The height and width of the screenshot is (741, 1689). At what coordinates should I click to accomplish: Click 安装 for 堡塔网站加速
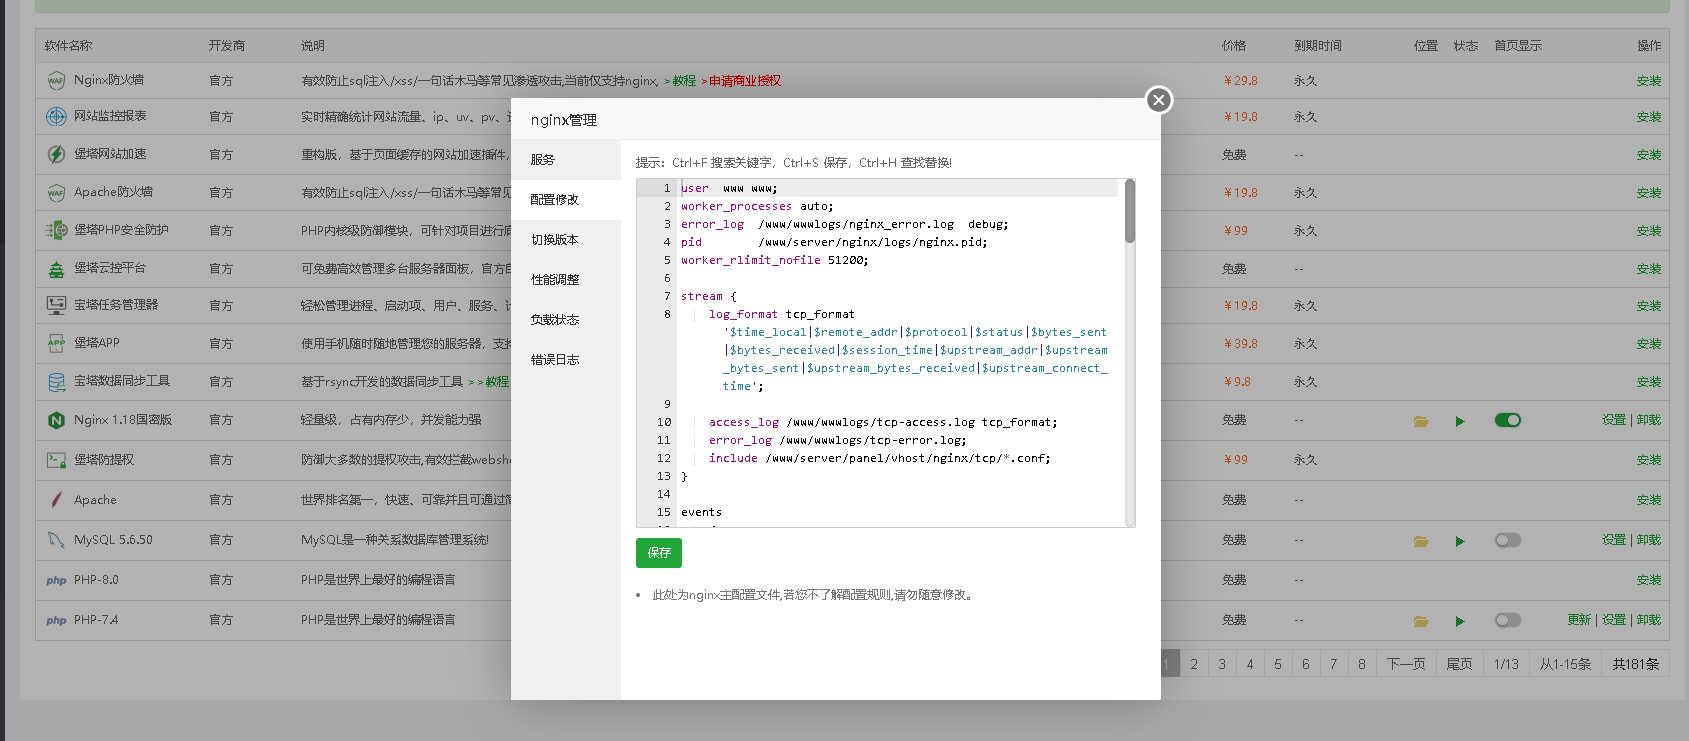1649,155
